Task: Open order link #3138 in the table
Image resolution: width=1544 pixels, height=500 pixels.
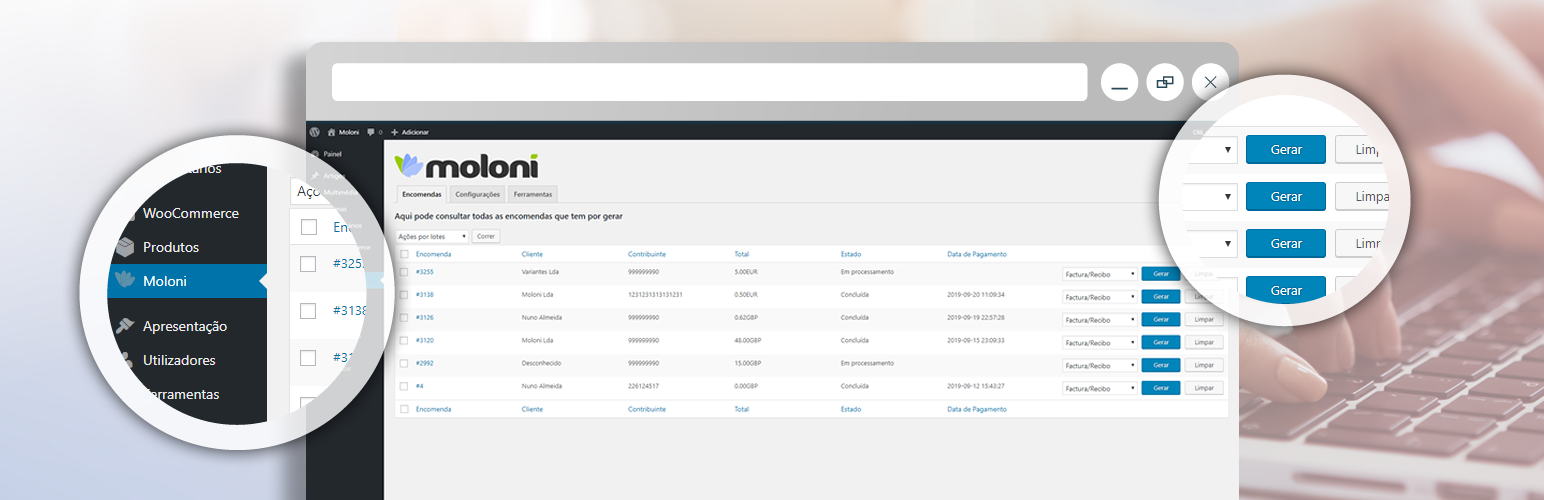Action: pos(425,295)
